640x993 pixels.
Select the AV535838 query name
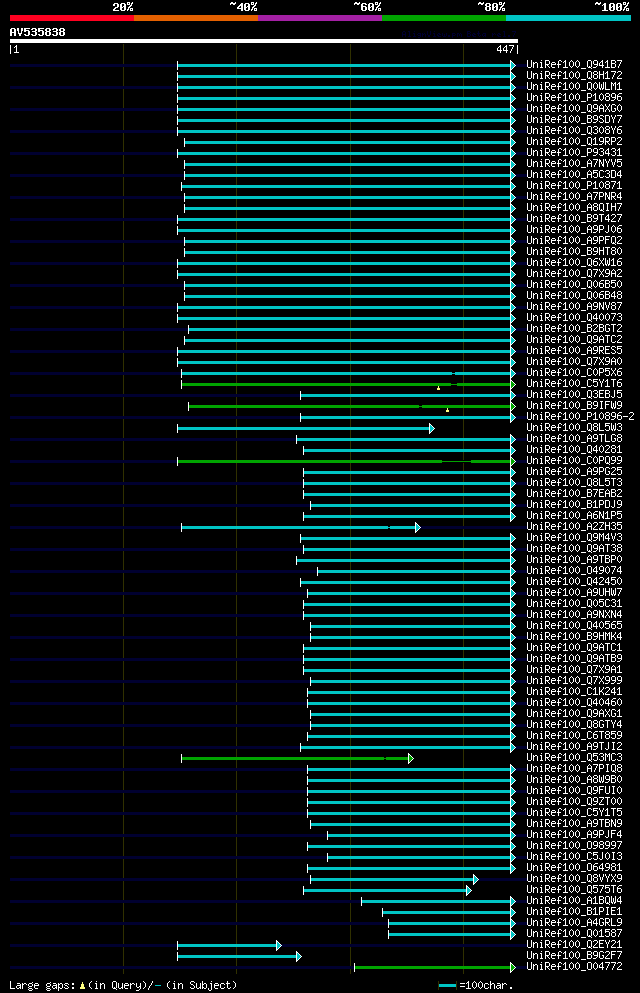tap(37, 32)
